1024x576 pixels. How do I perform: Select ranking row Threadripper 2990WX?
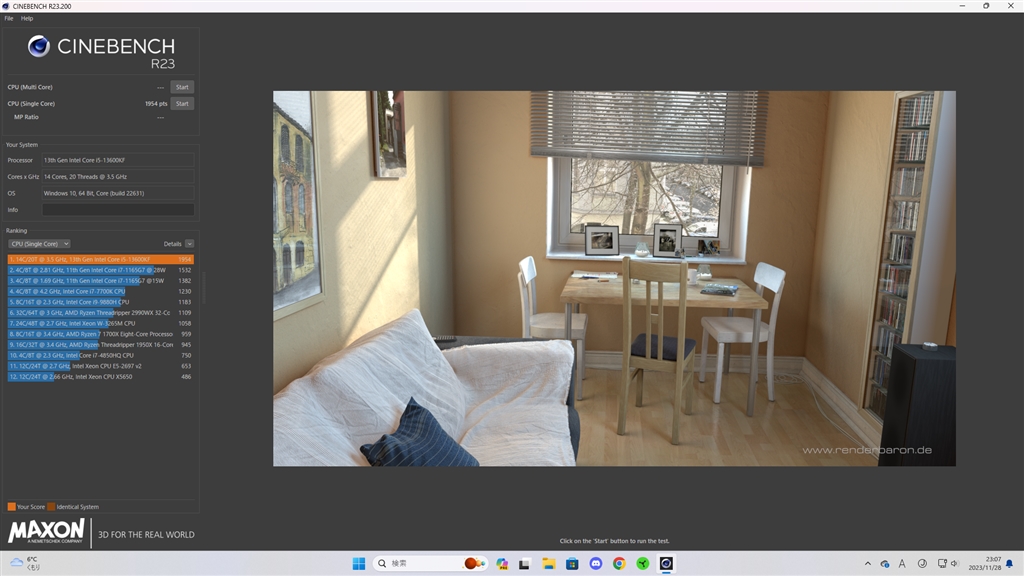click(101, 312)
